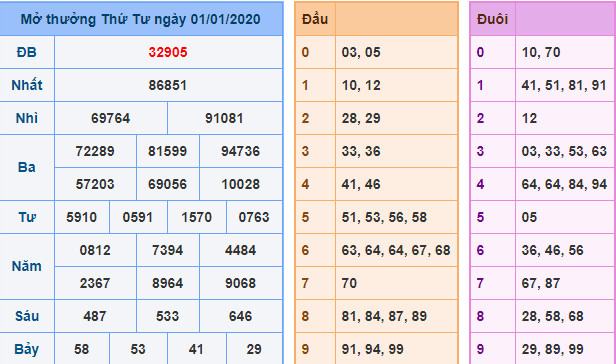Choose Tư prize number 0763
The image size is (616, 364).
pos(254,217)
